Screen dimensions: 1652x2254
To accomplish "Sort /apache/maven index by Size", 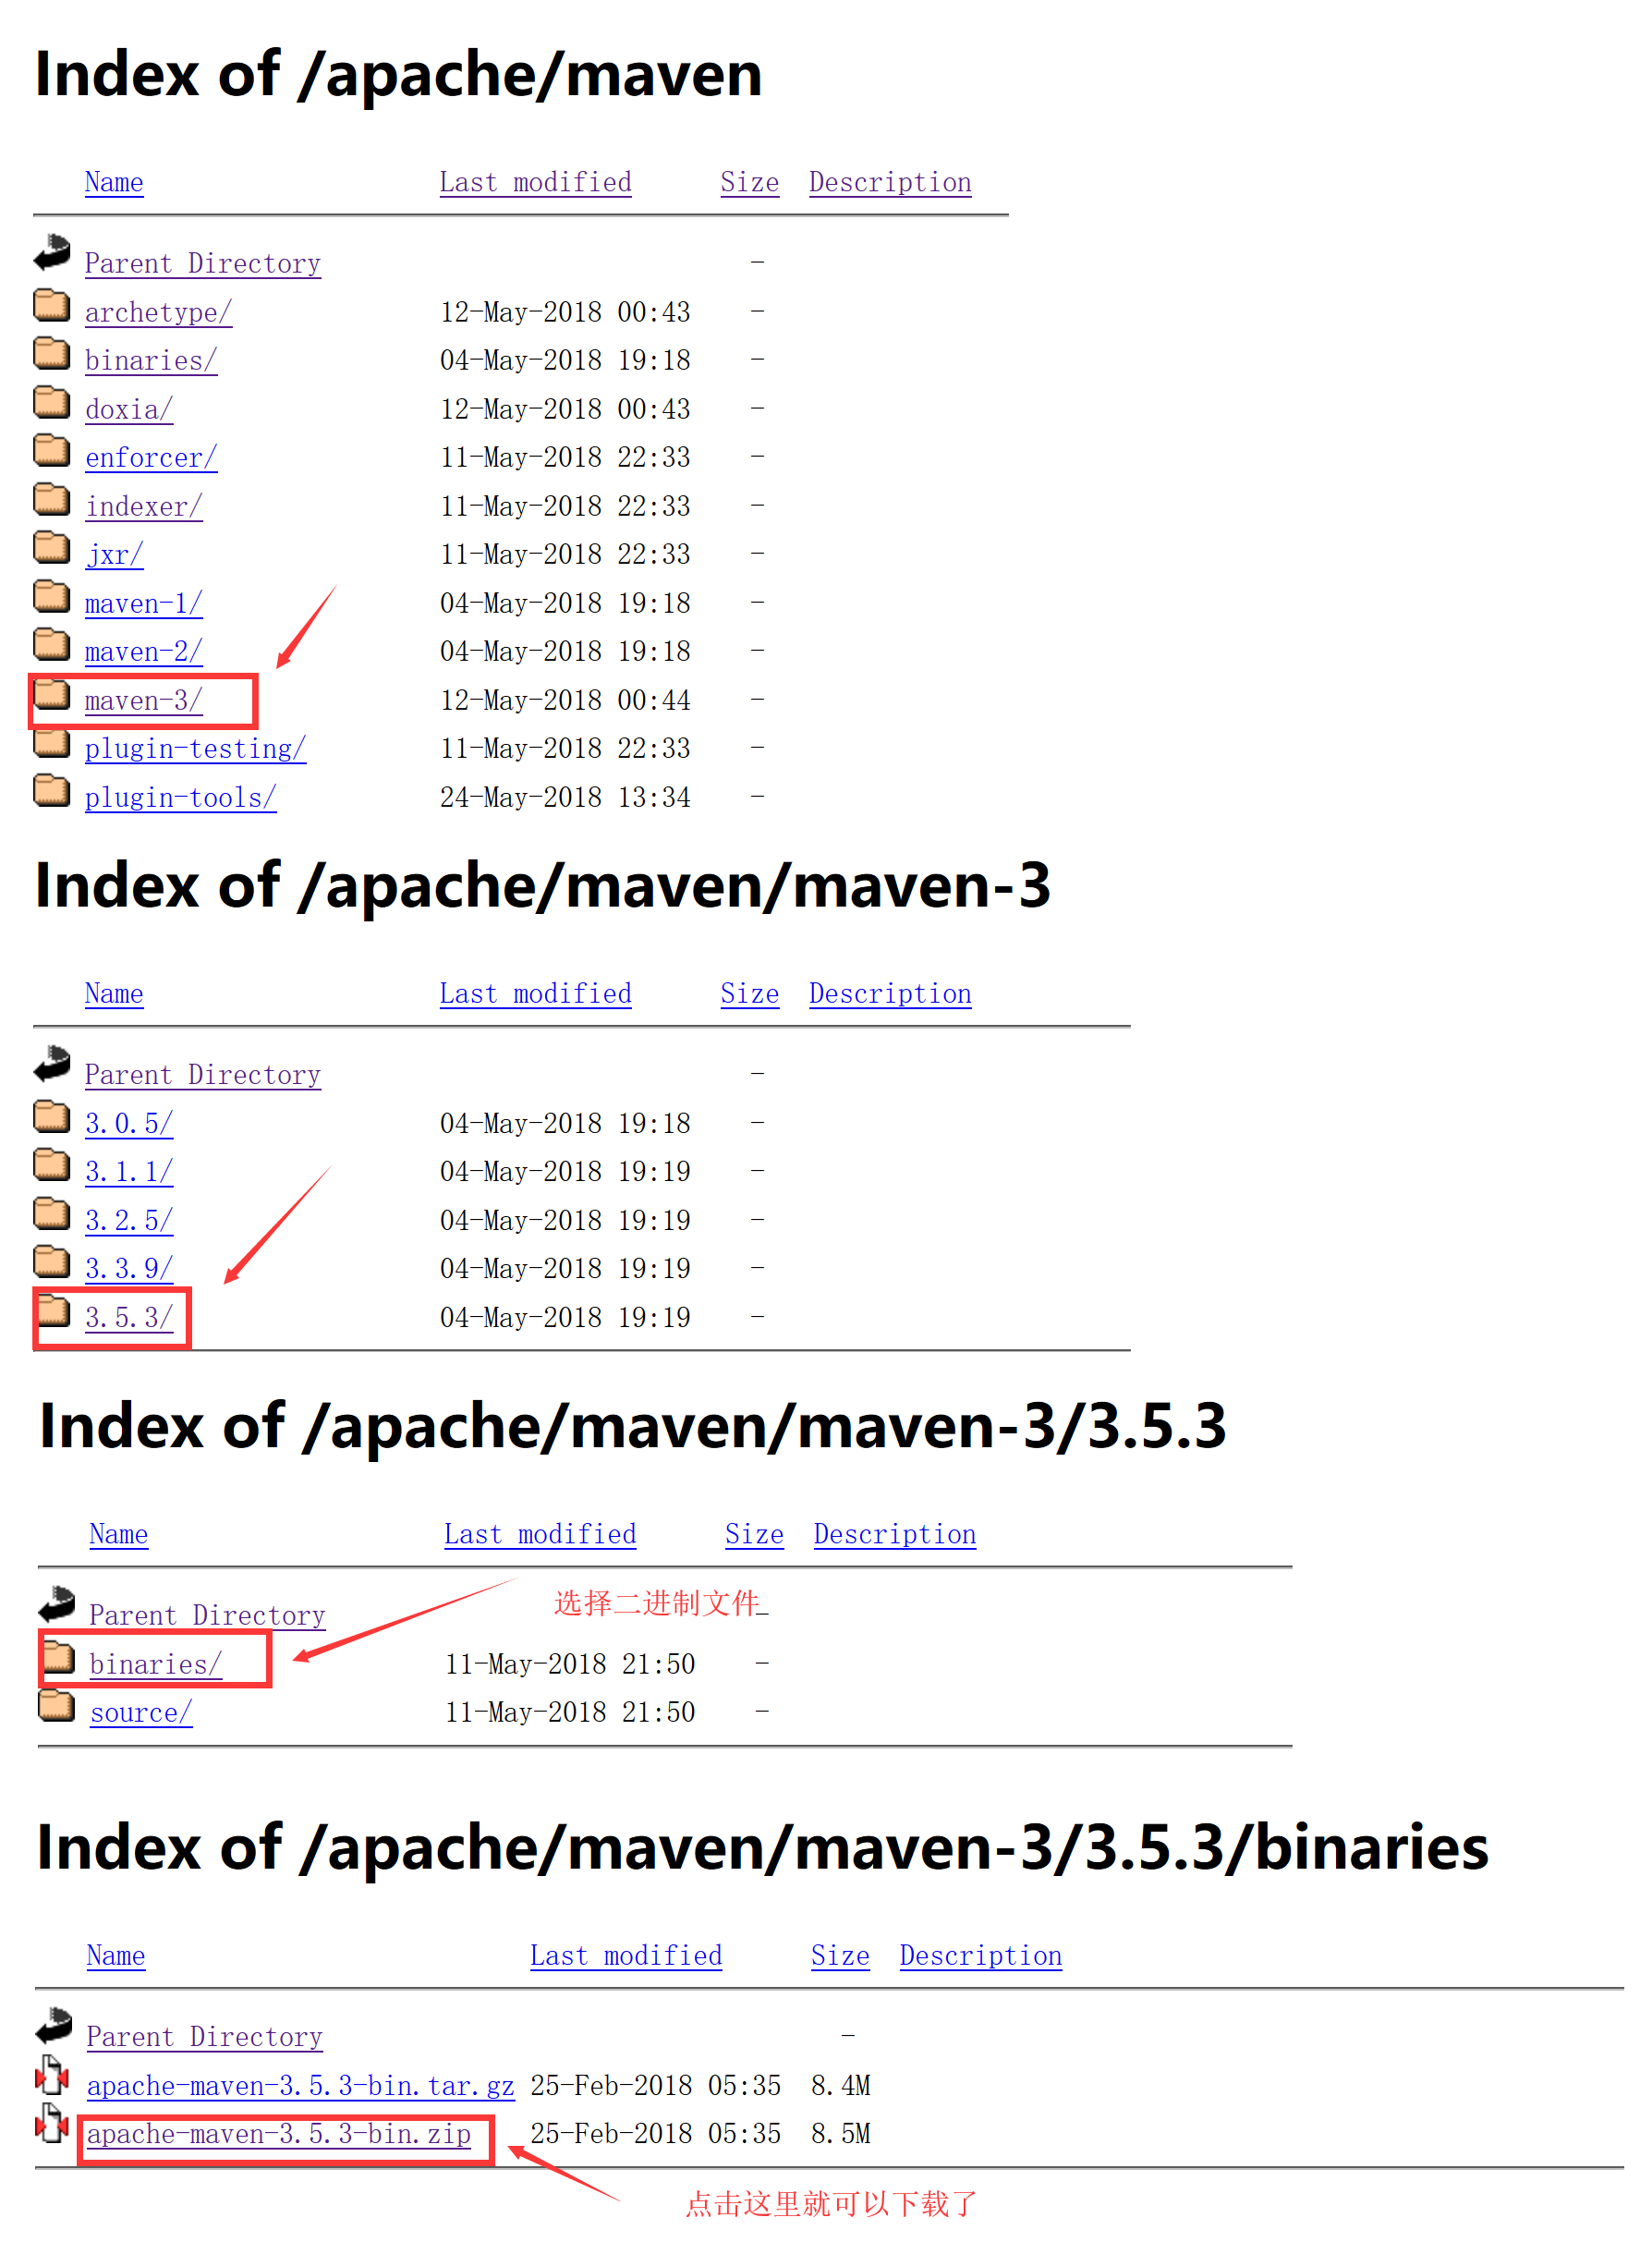I will [749, 183].
